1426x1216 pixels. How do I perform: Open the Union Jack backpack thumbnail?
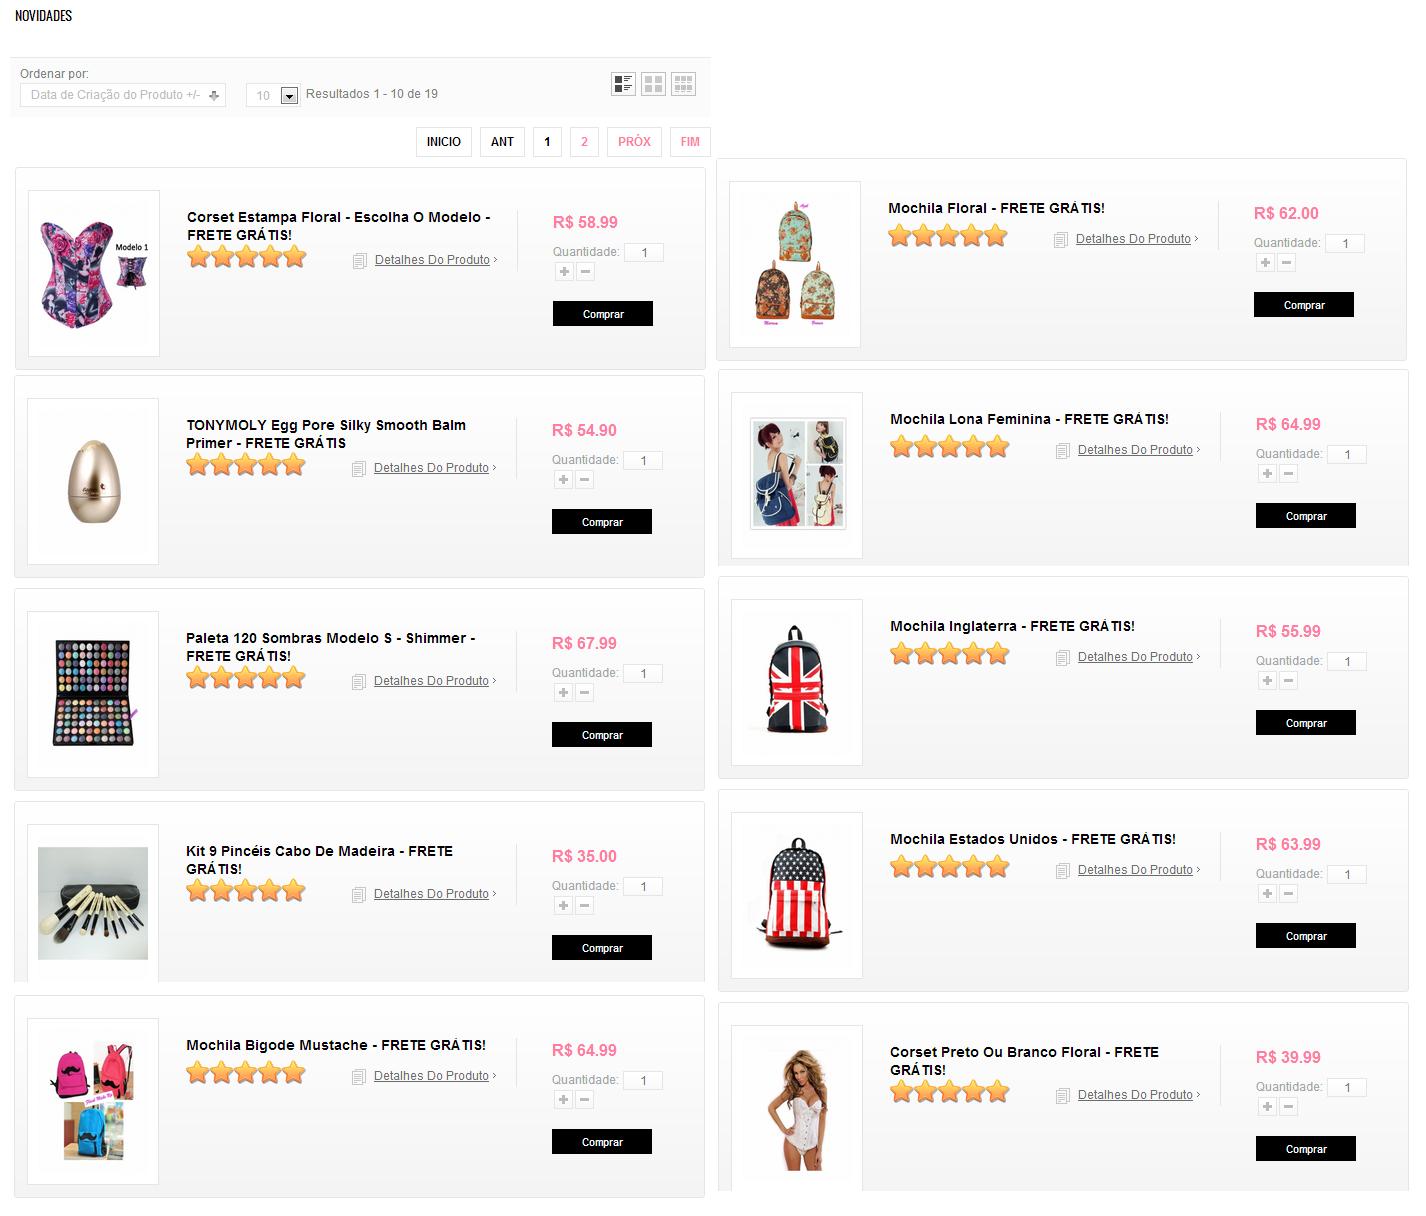tap(797, 682)
